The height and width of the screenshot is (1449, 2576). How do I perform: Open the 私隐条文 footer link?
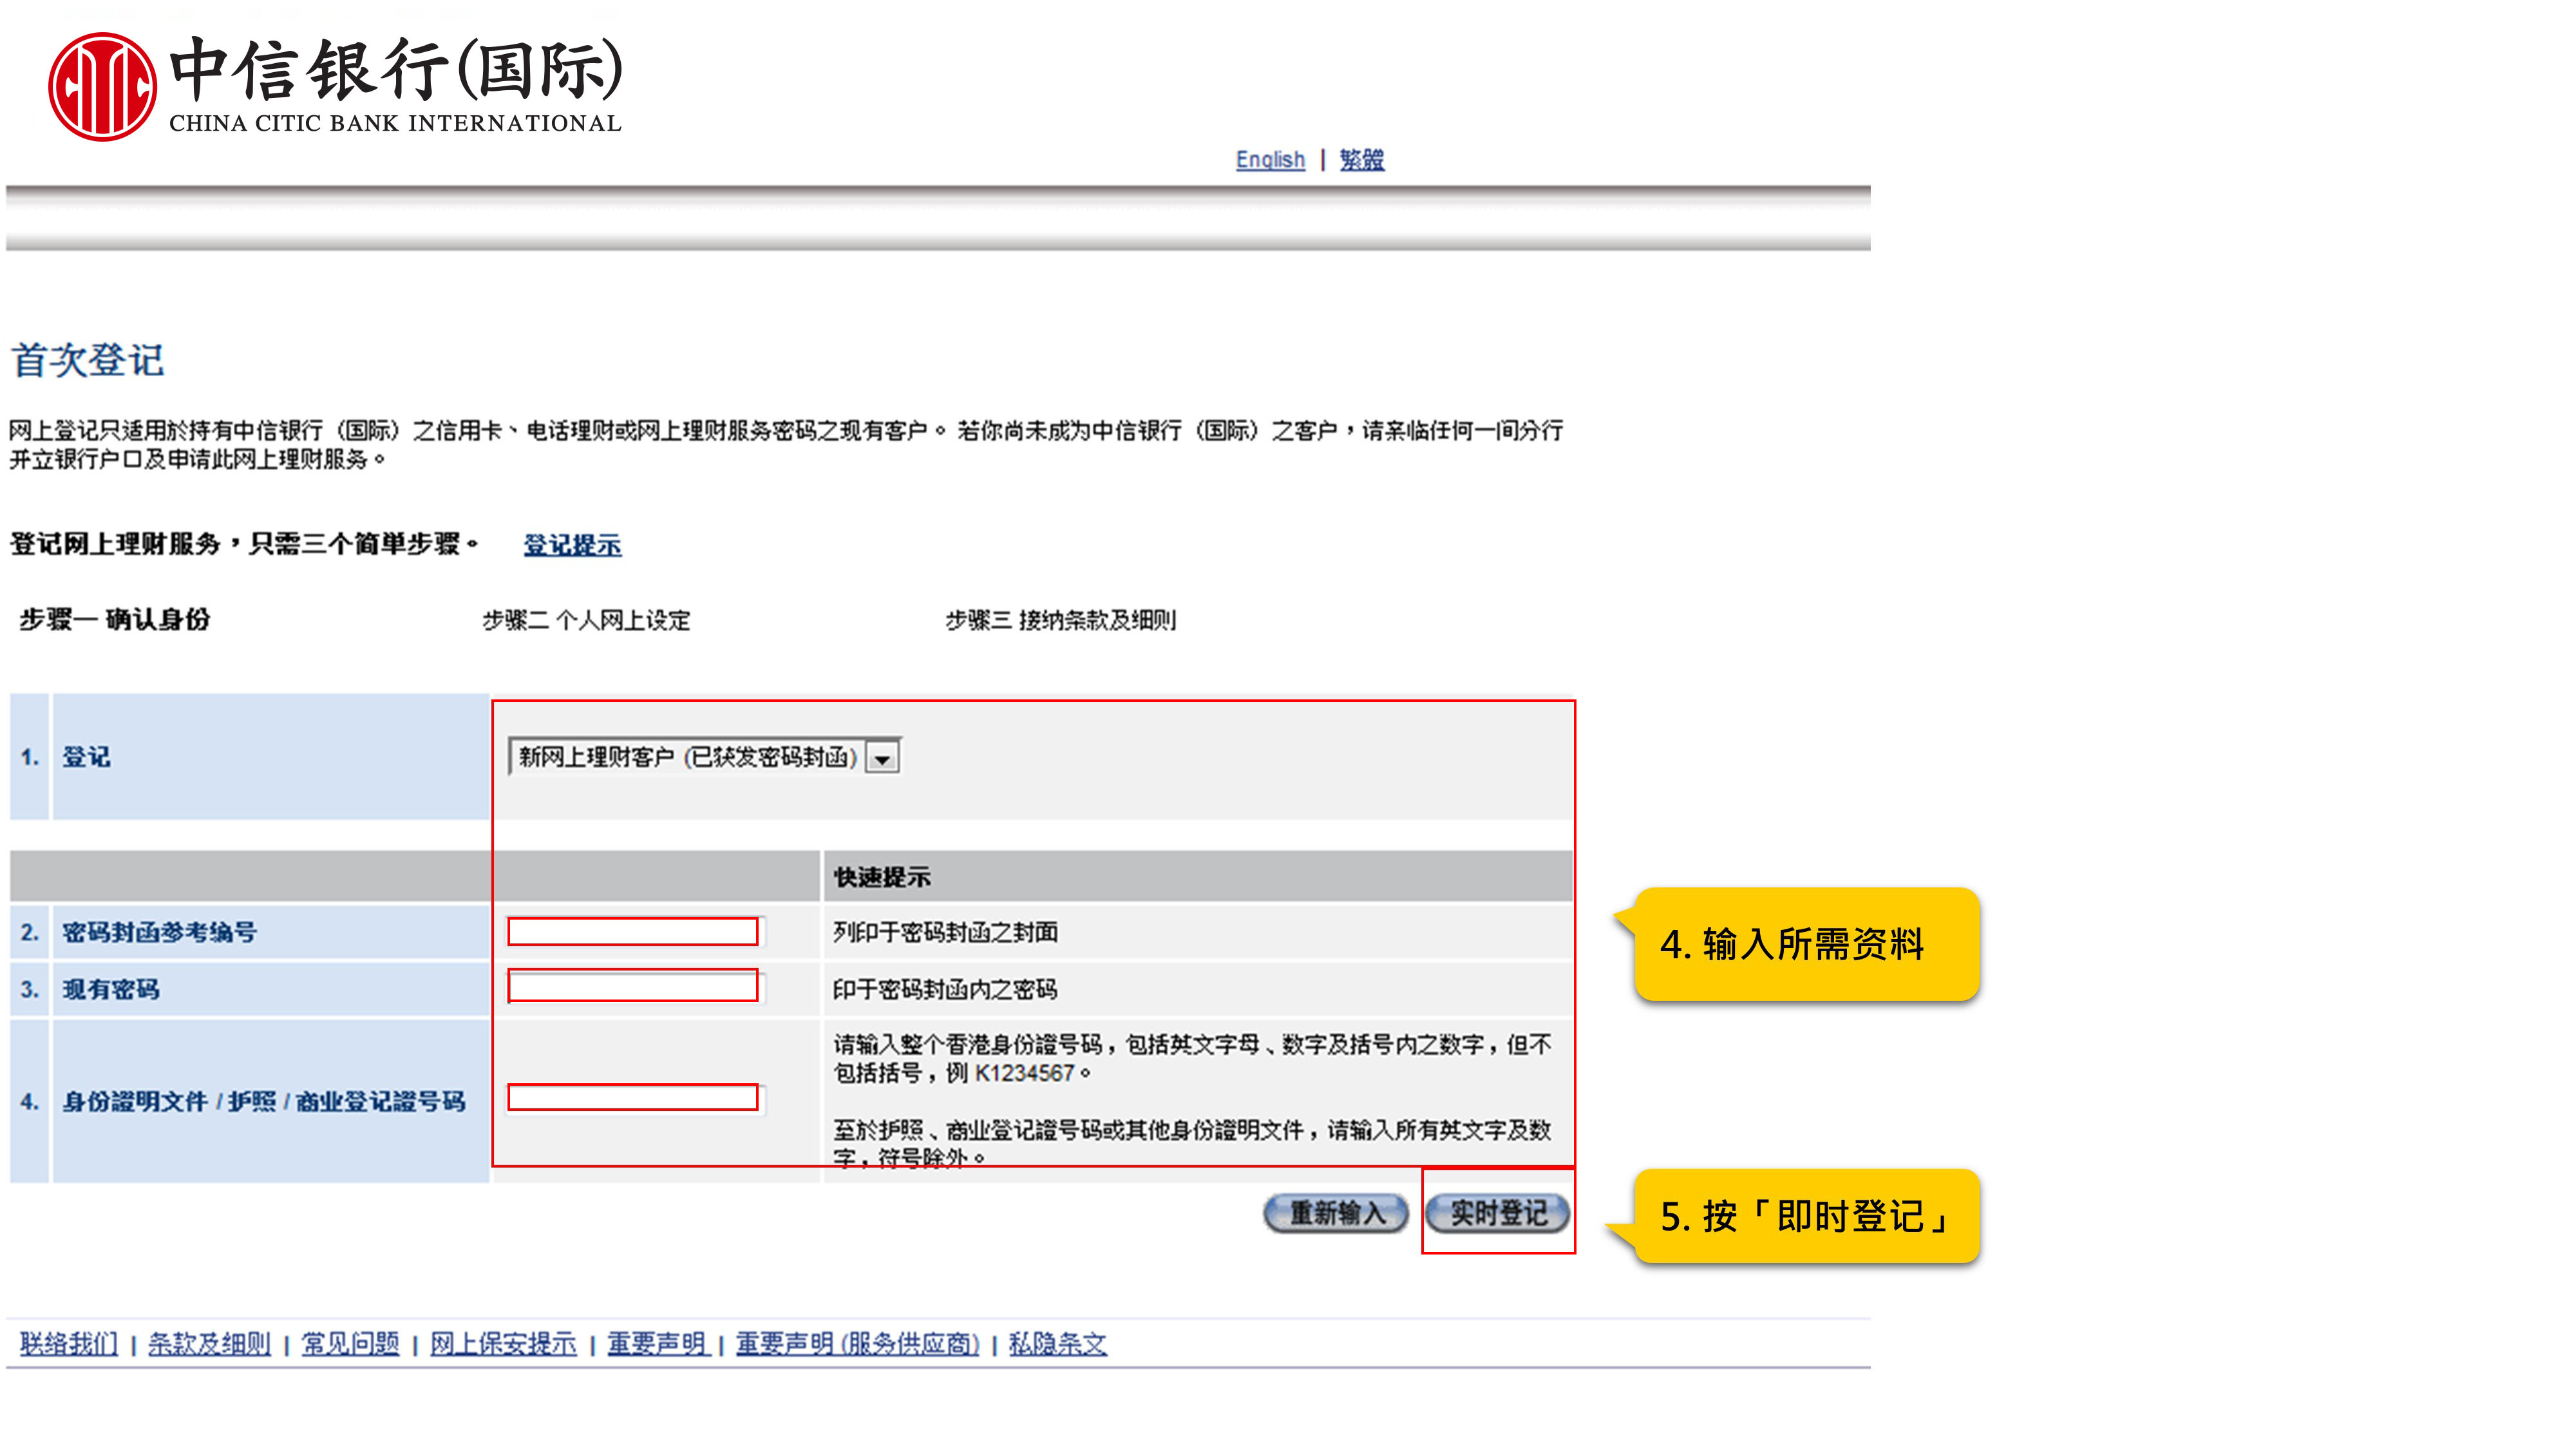pos(1058,1344)
